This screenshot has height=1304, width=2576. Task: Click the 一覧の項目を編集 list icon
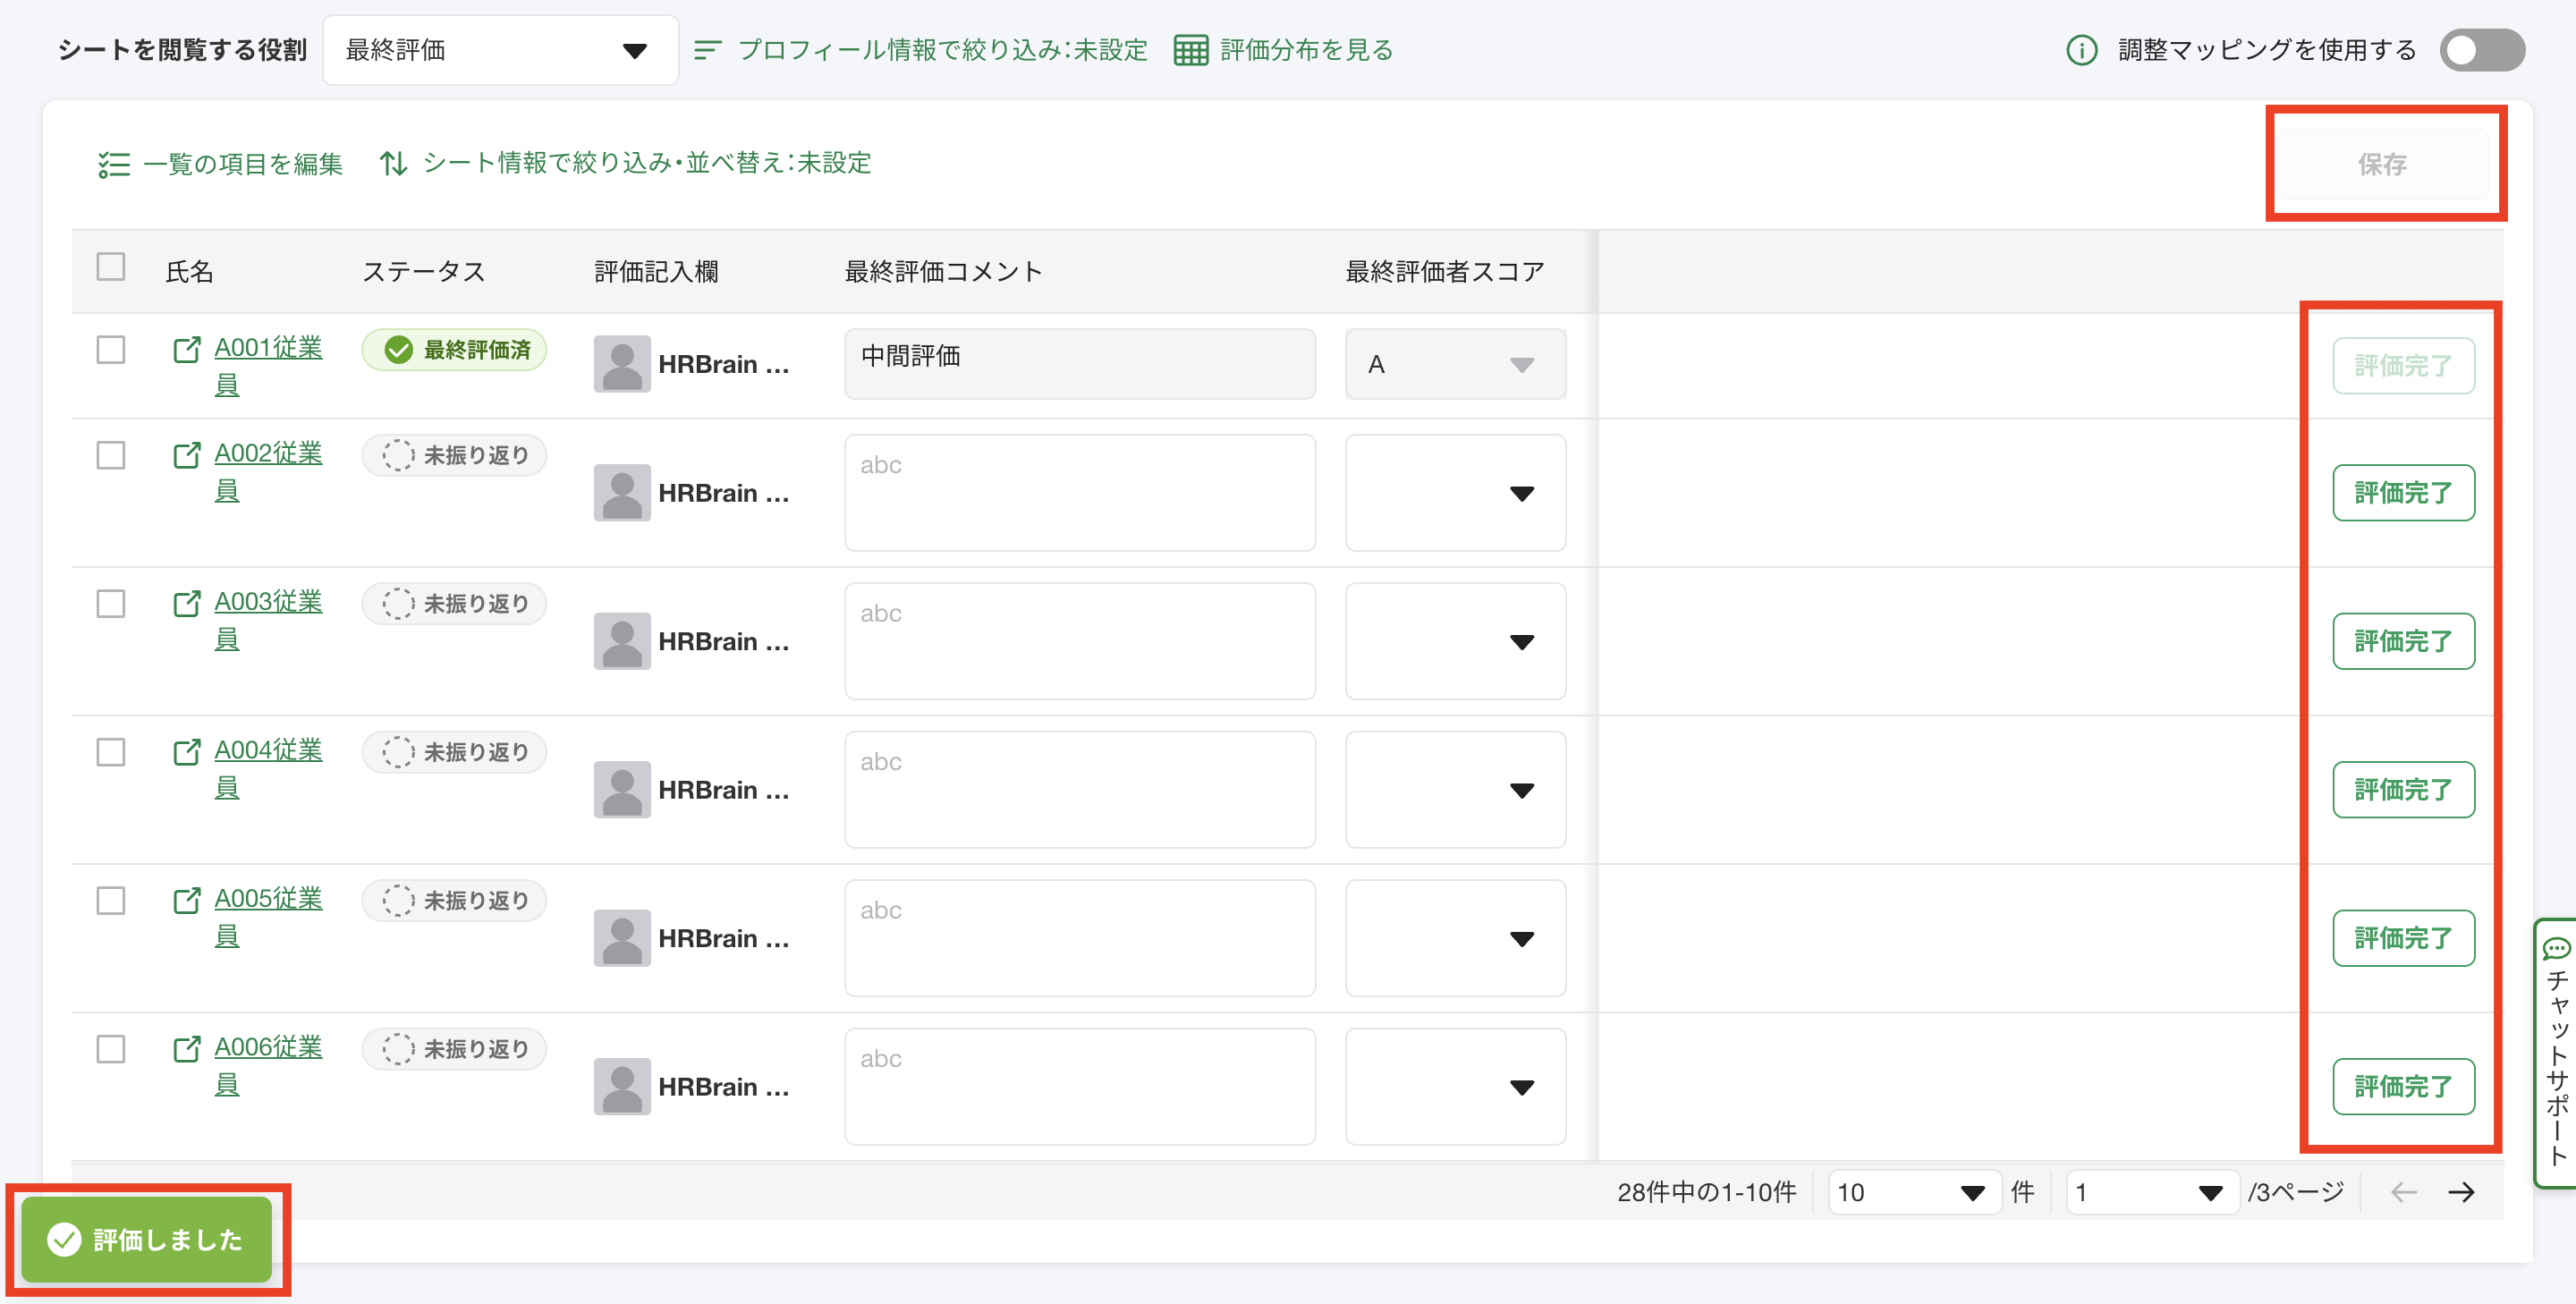(114, 164)
